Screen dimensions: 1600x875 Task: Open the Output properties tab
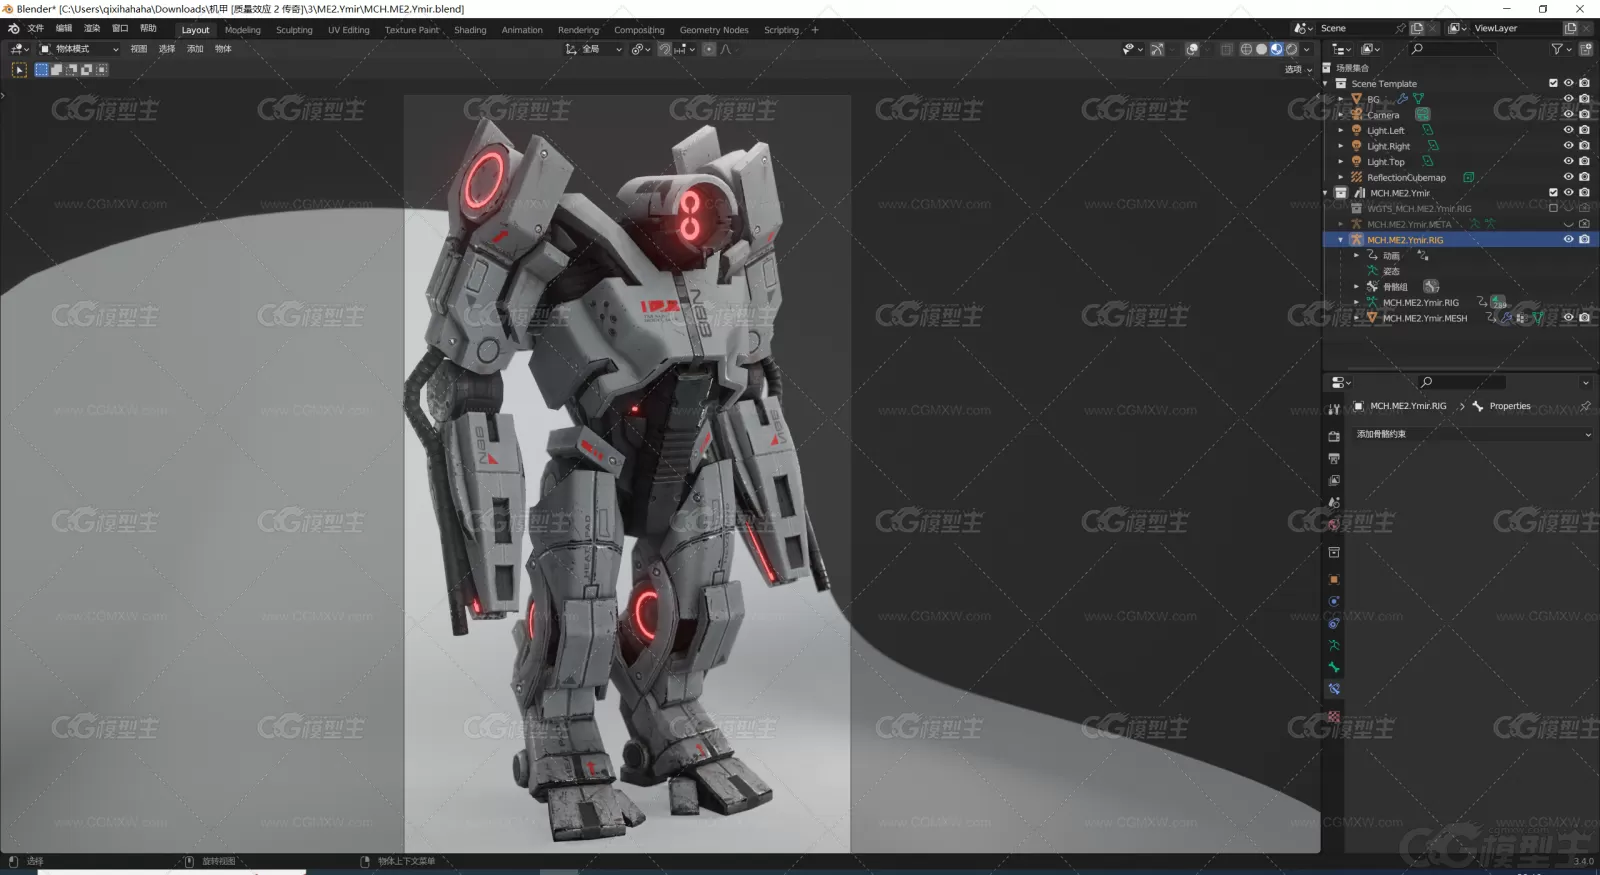pyautogui.click(x=1334, y=458)
